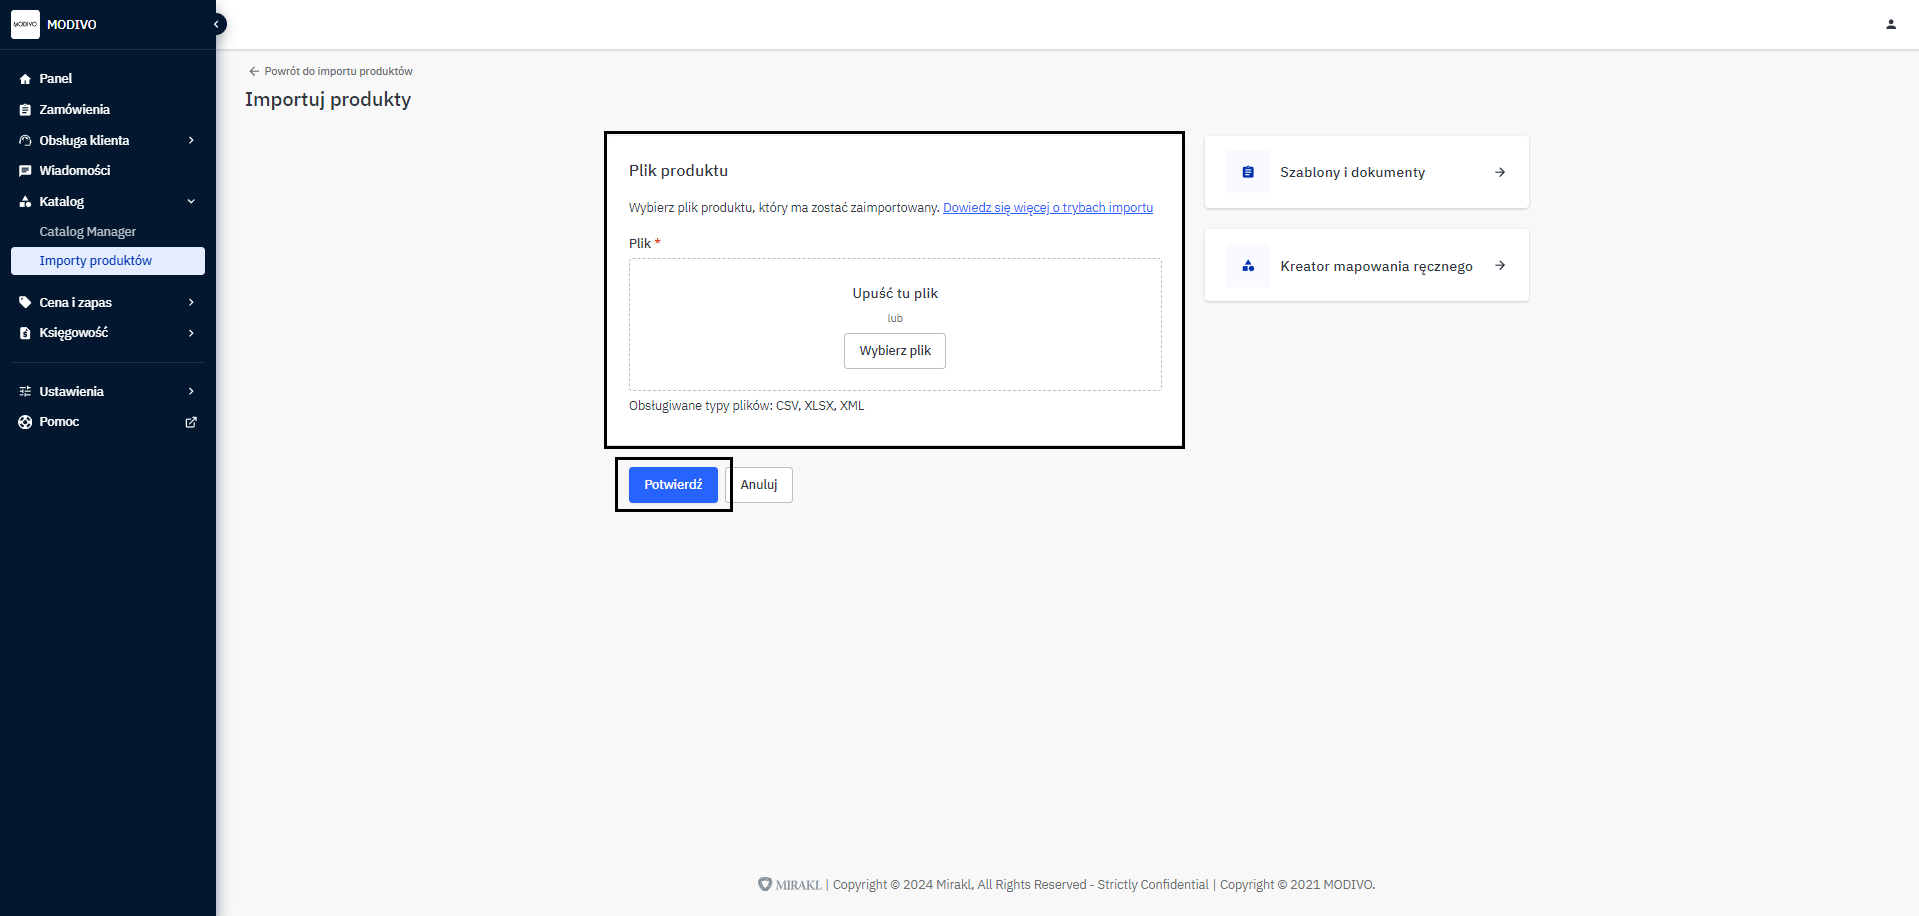
Task: Click the Wiadomości chat icon
Action: pos(25,171)
